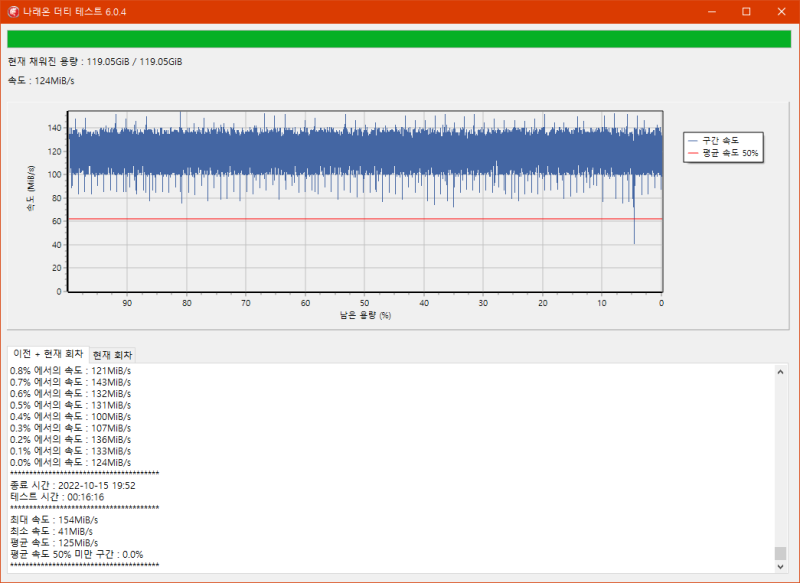The width and height of the screenshot is (800, 583).
Task: Click the '0.7% 에서의 속도 : 143MiB/s' line
Action: 70,383
